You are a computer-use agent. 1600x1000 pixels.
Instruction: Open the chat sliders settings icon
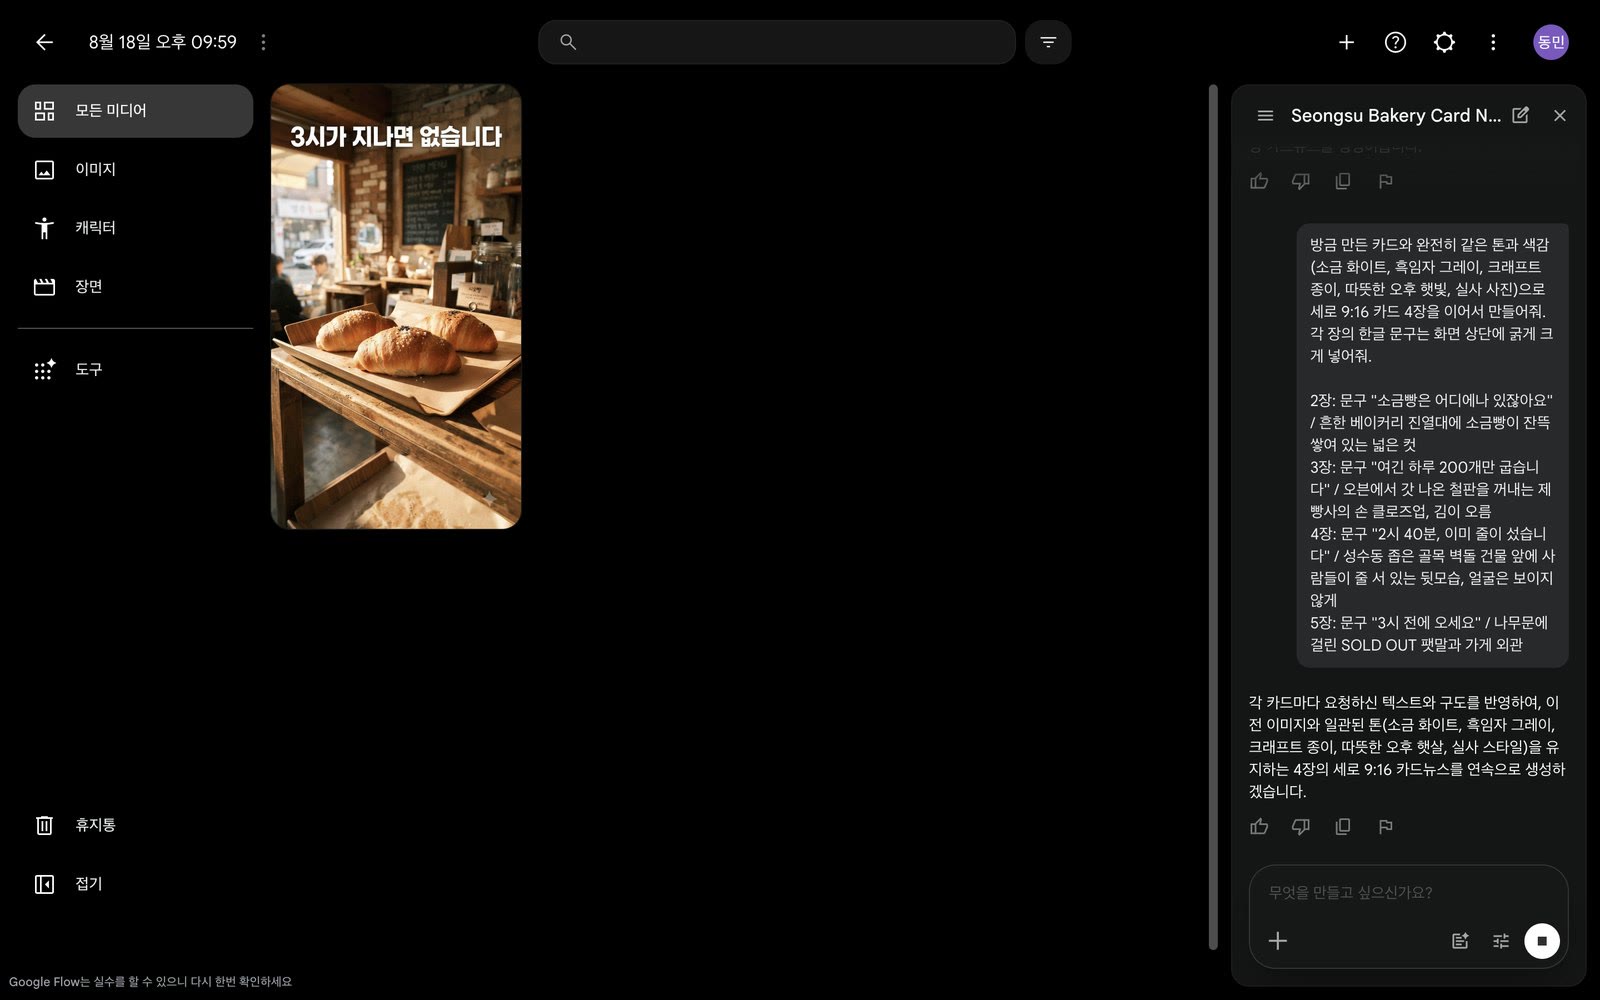point(1501,941)
